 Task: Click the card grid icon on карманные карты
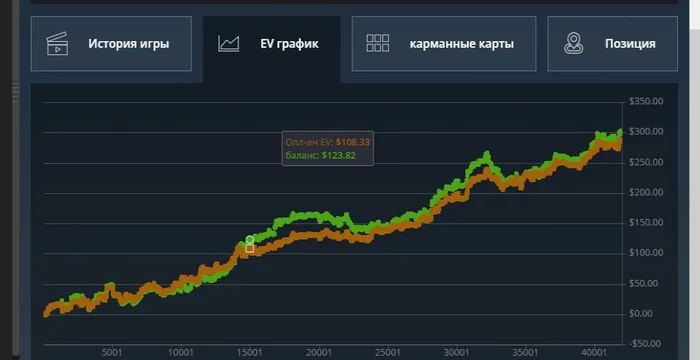click(x=378, y=43)
